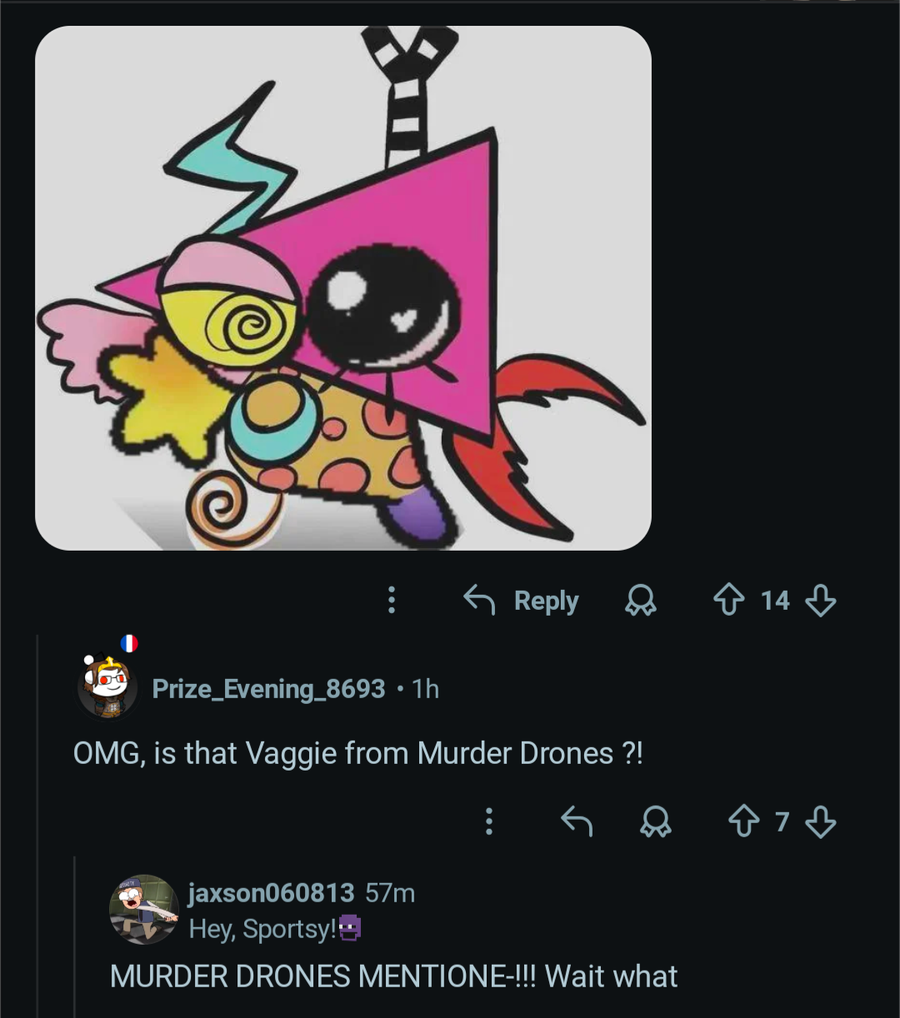Viewport: 900px width, 1018px height.
Task: Click the "Hey, Sportsy!" flair text
Action: 262,929
